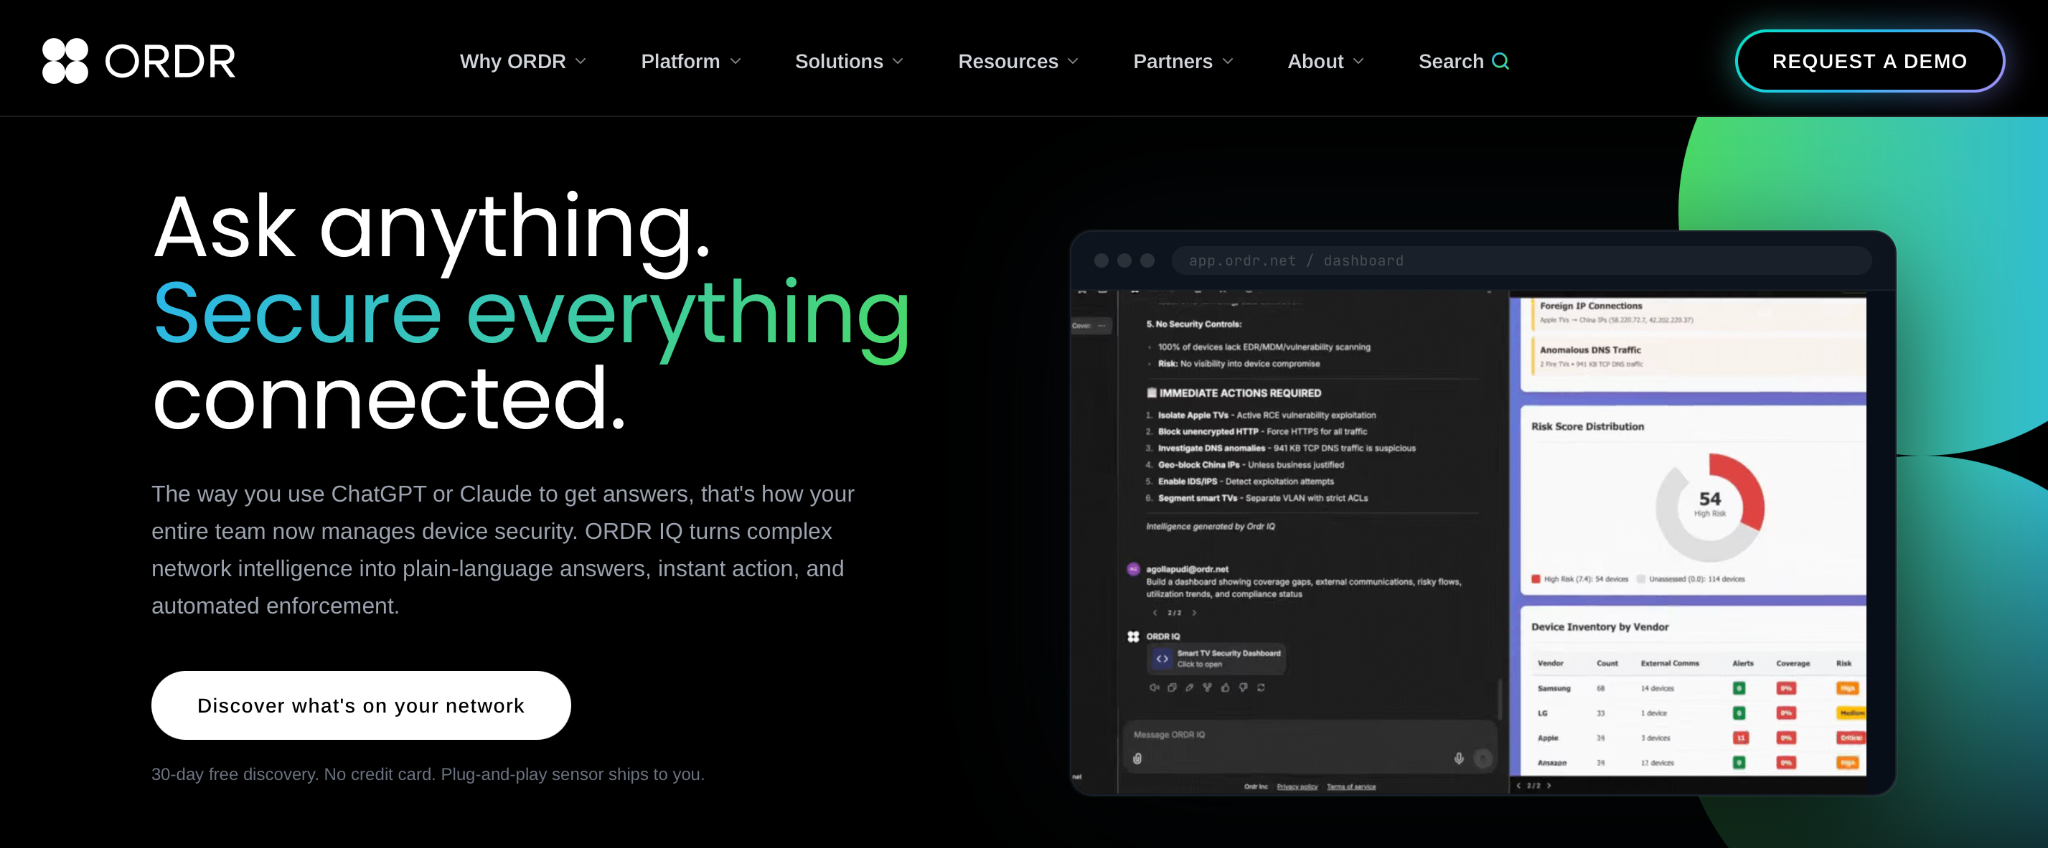The width and height of the screenshot is (2048, 848).
Task: Click the copy icon under the ORDR IQ reply
Action: click(1172, 688)
